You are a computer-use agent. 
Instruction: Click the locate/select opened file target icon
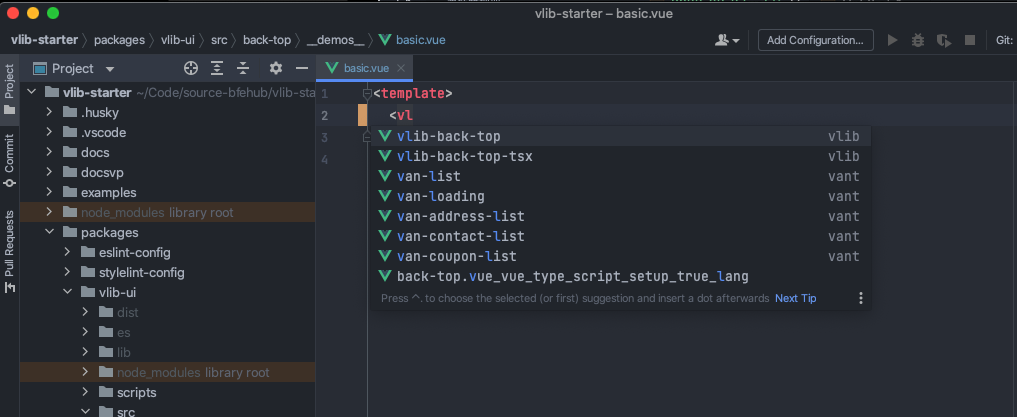click(190, 68)
